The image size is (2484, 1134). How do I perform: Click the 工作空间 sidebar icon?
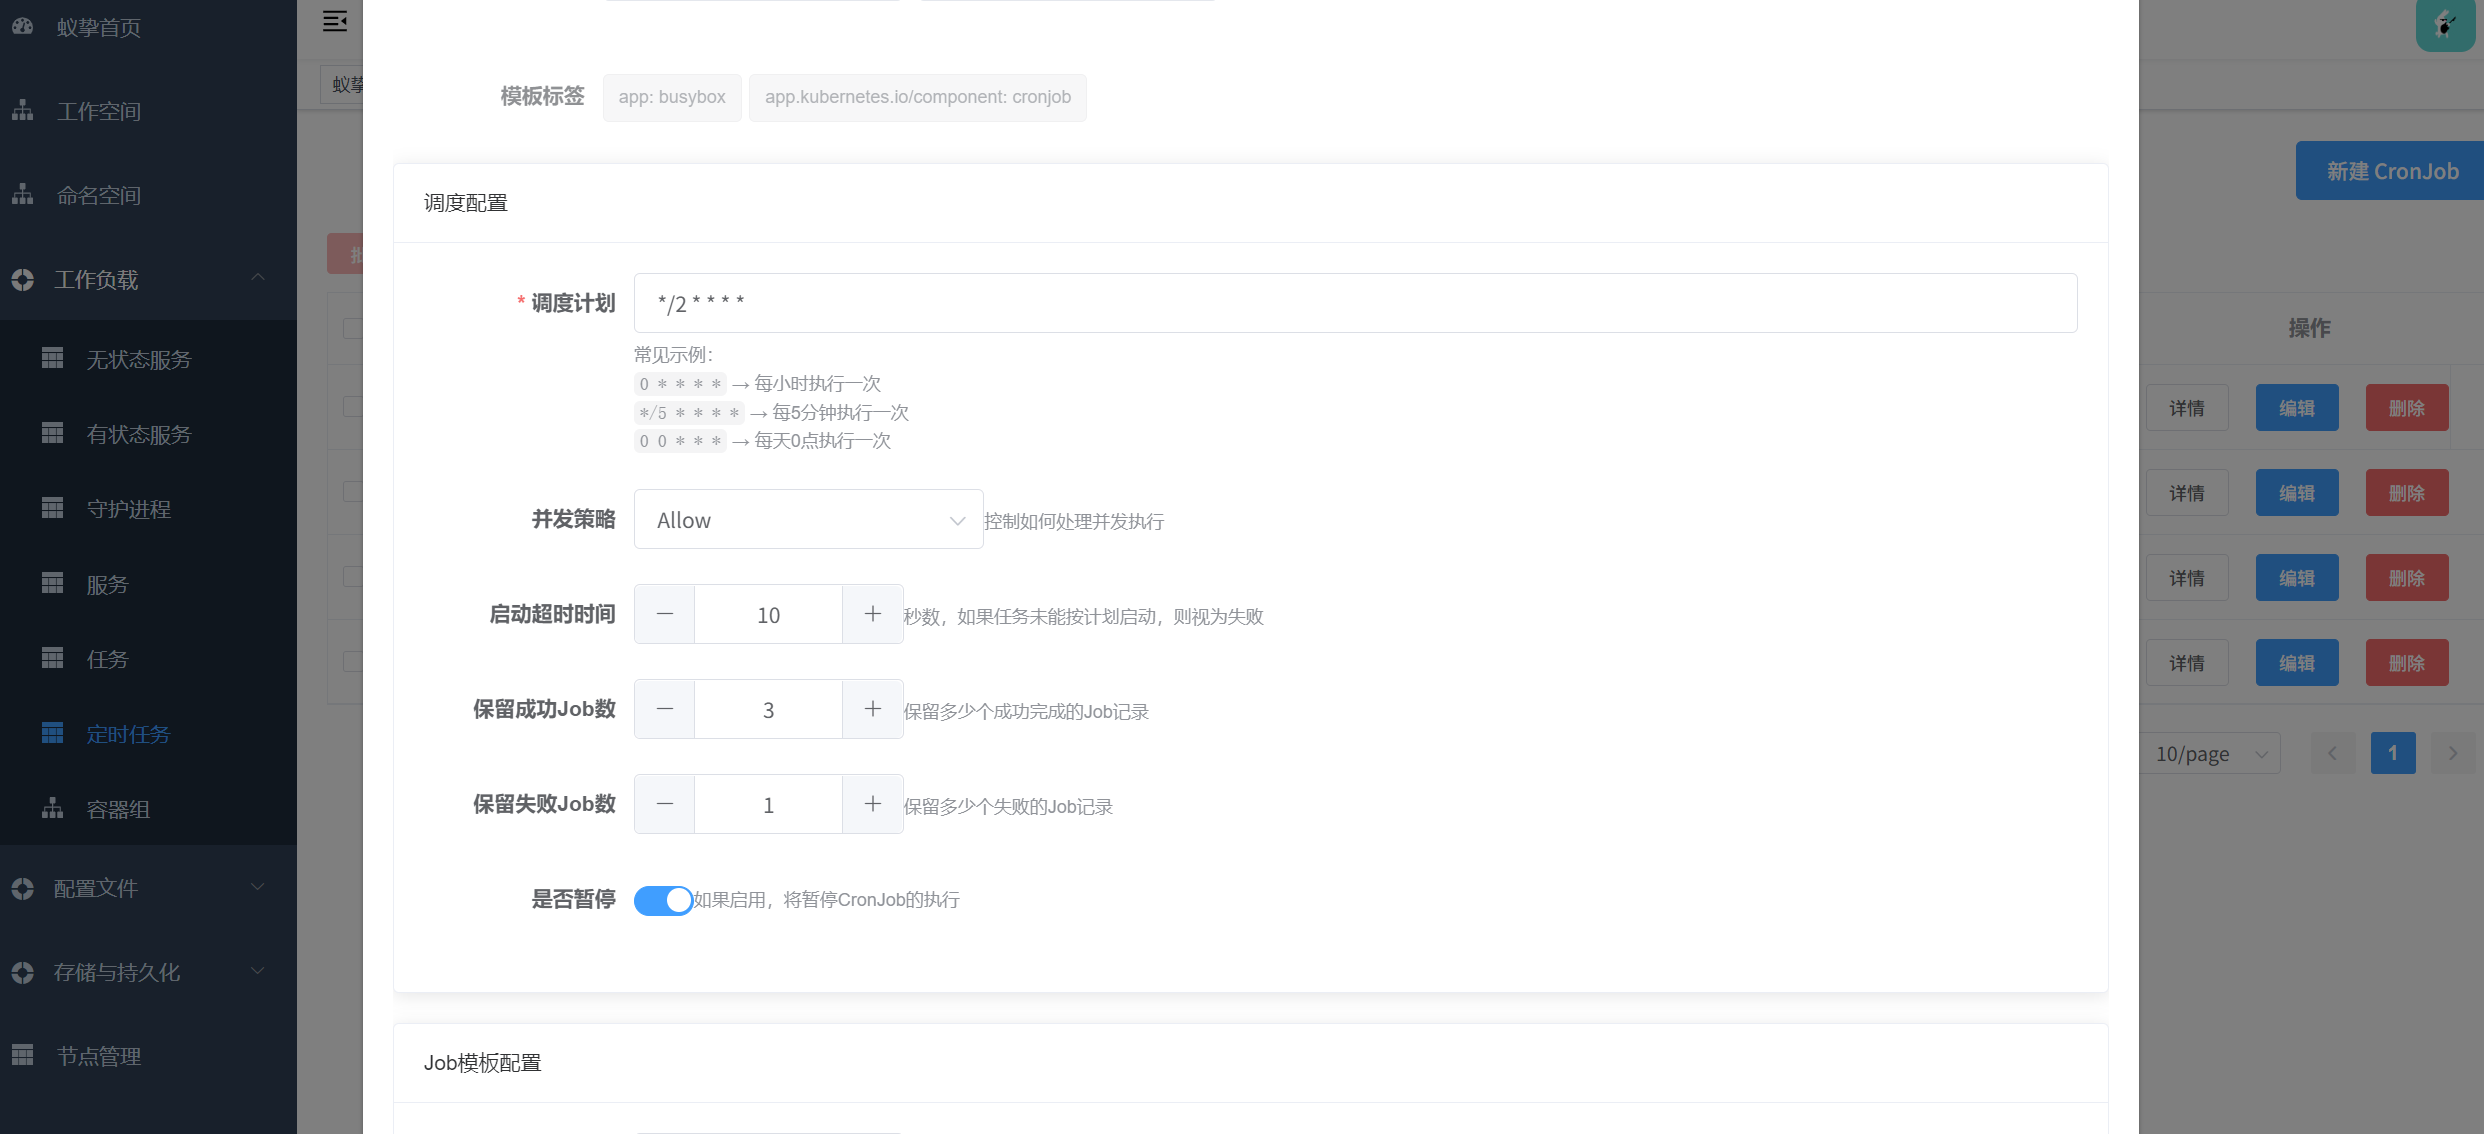(23, 111)
